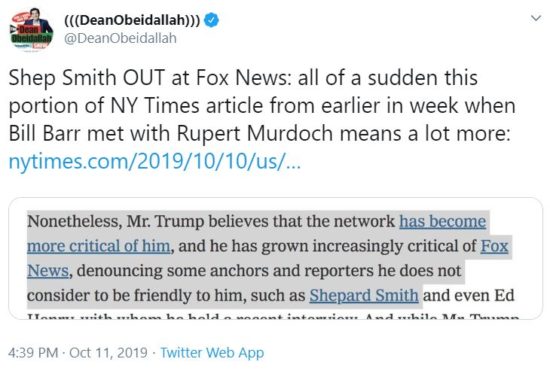This screenshot has height=371, width=550.
Task: Click 'more critical of him' underlined link
Action: point(99,246)
